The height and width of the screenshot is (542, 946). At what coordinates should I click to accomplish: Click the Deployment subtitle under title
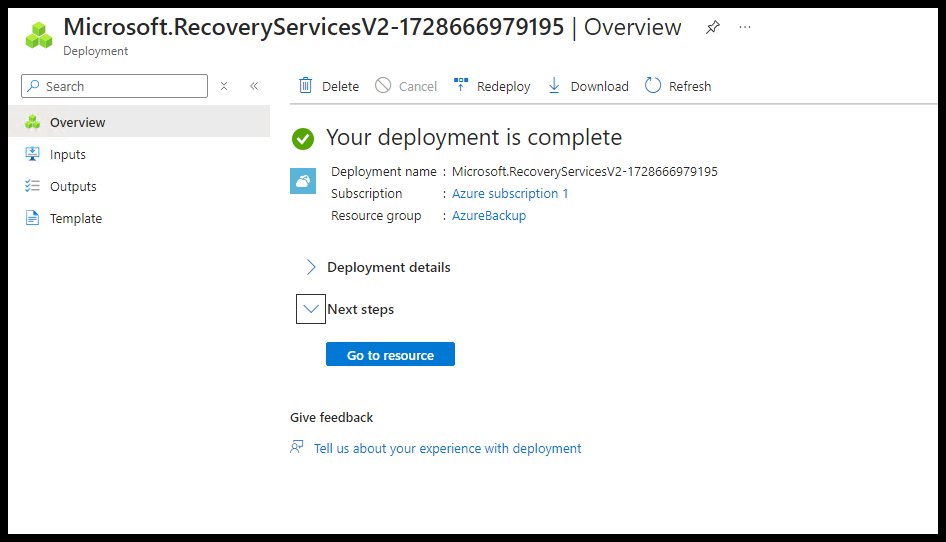[95, 51]
